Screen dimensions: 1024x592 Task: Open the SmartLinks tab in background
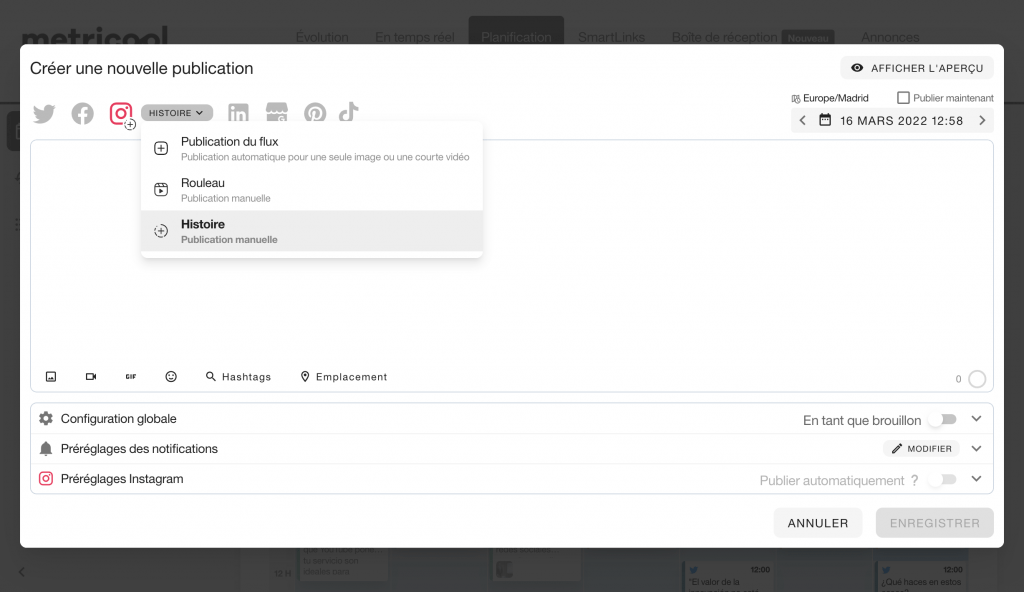(611, 37)
